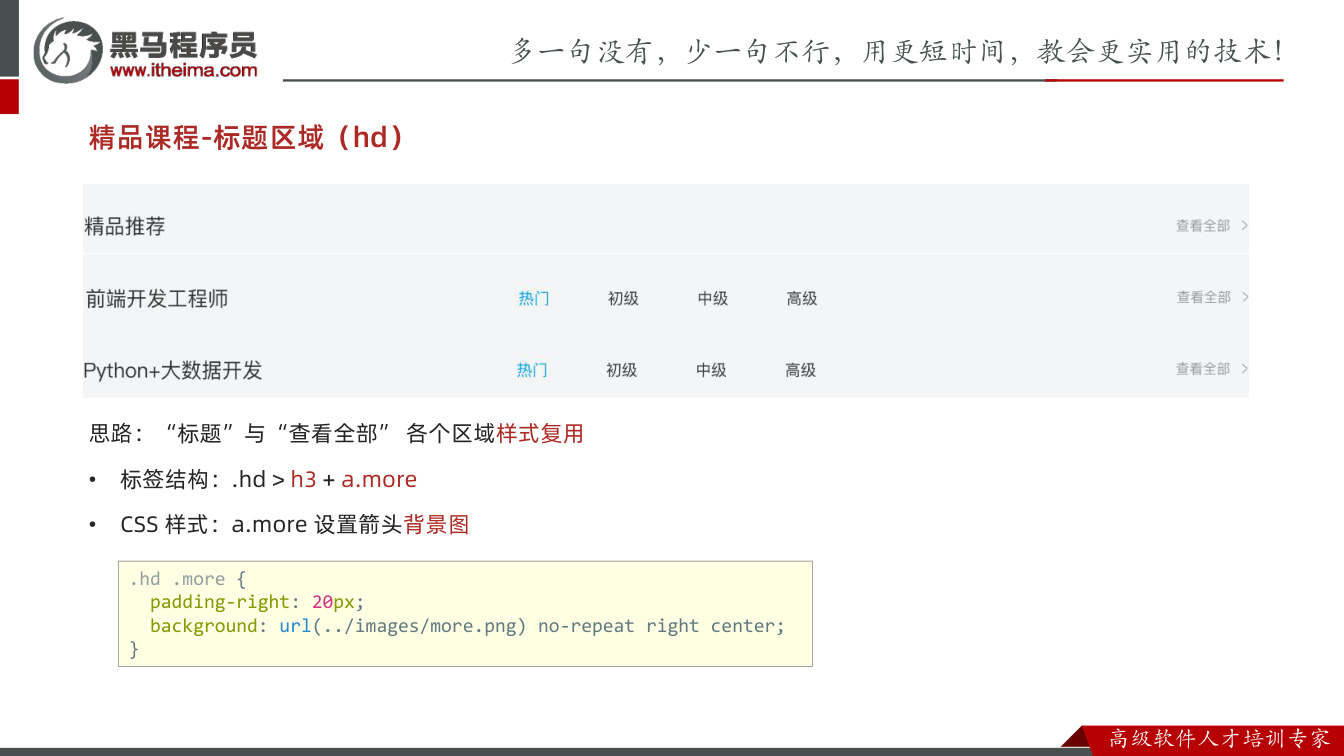Click the itheima horse logo icon
1344x756 pixels.
[68, 50]
